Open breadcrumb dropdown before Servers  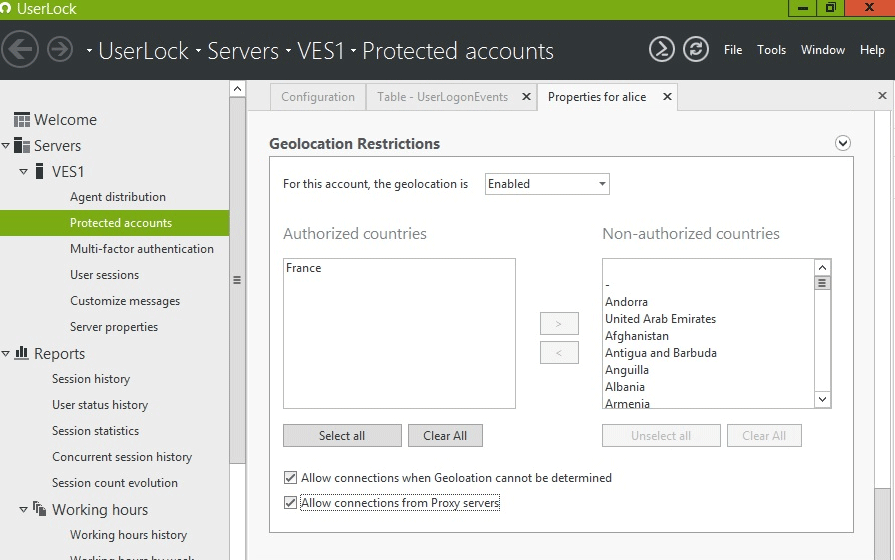coord(198,51)
